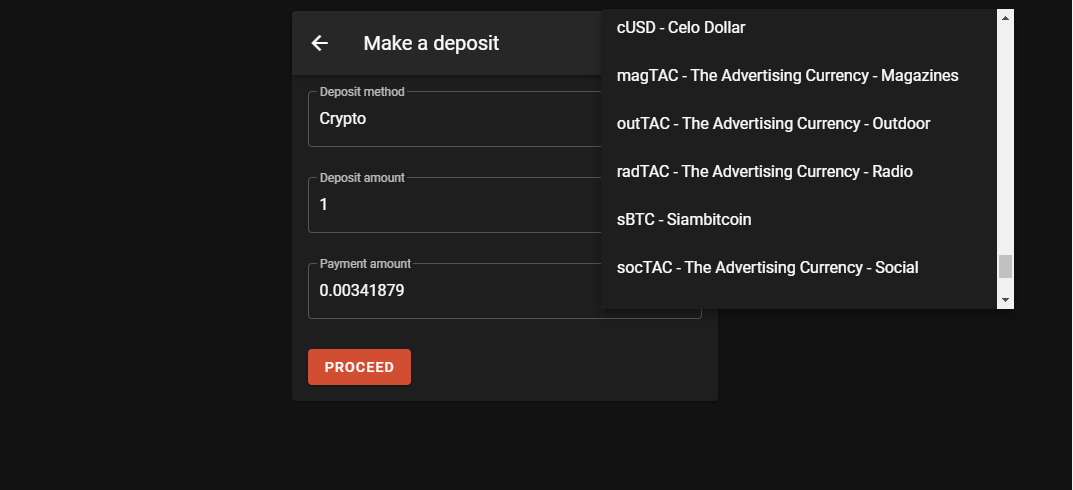Click the PROCEED button

pos(359,367)
